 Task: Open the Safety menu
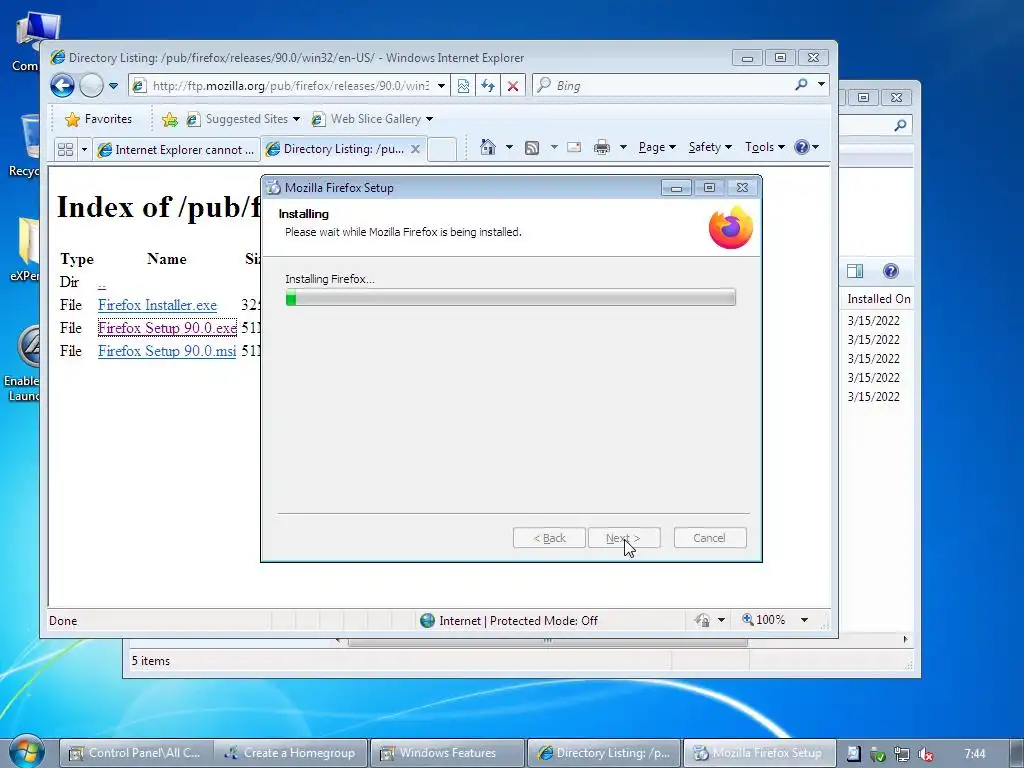tap(710, 147)
